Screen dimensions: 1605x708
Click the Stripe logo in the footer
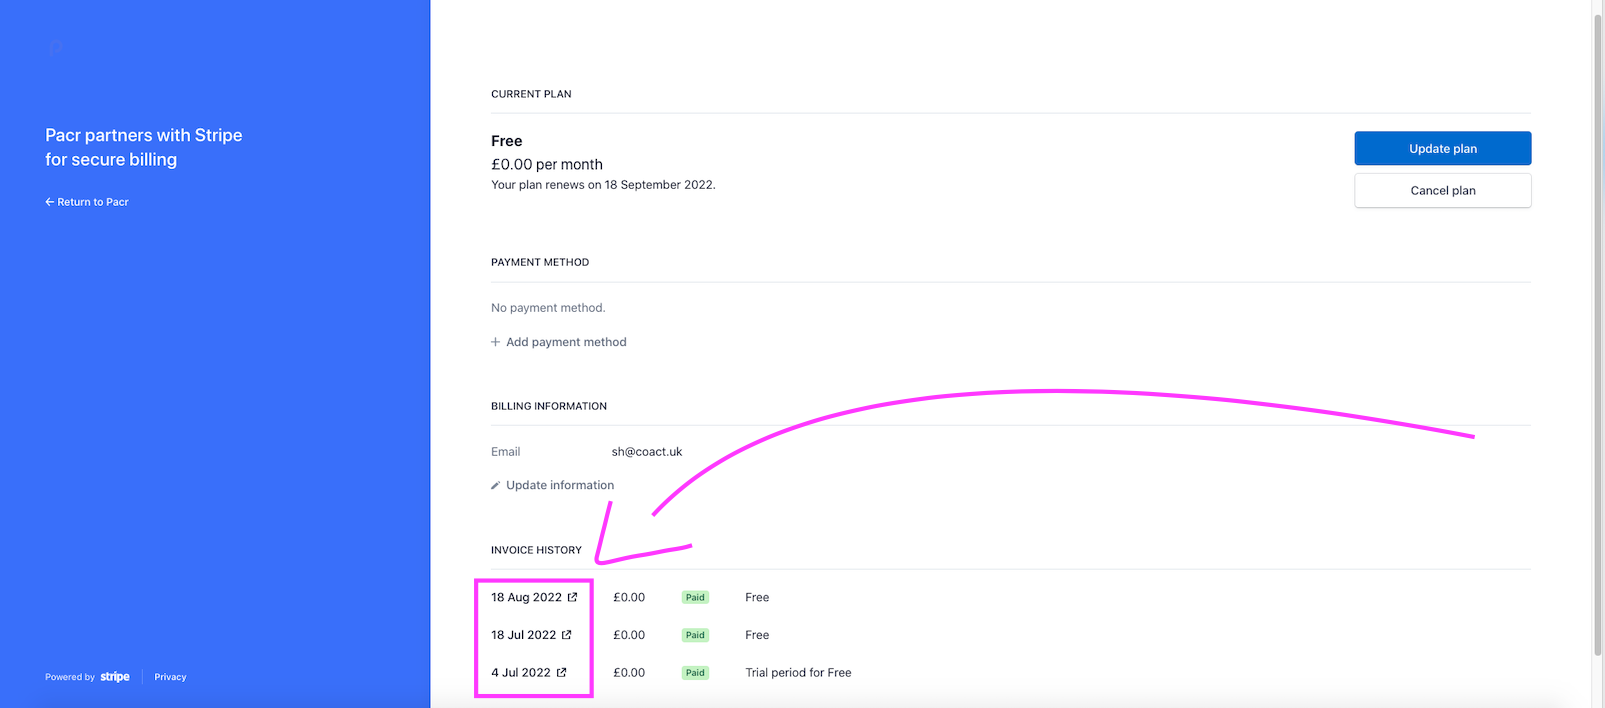pyautogui.click(x=115, y=677)
